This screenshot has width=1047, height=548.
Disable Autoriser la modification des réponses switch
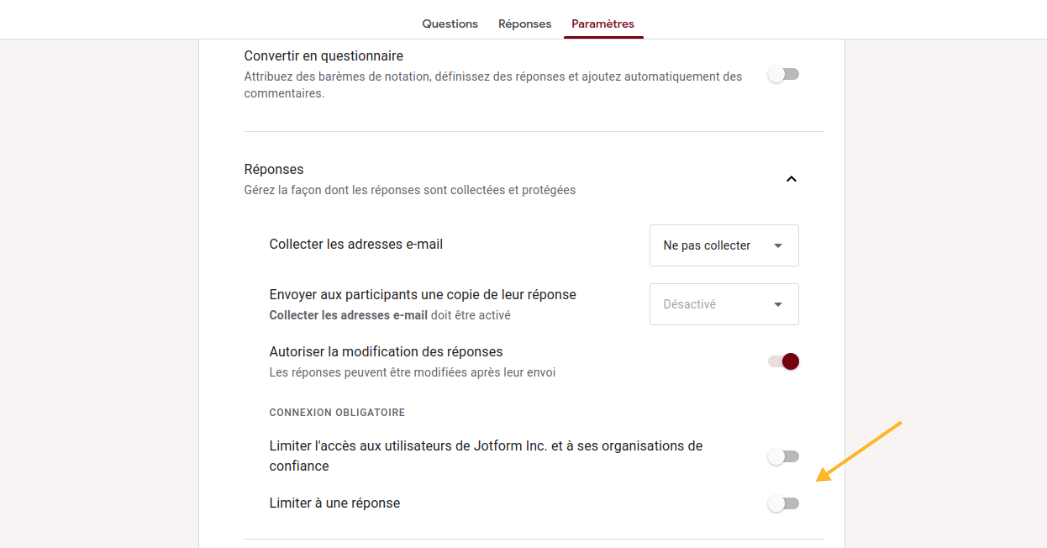tap(783, 361)
